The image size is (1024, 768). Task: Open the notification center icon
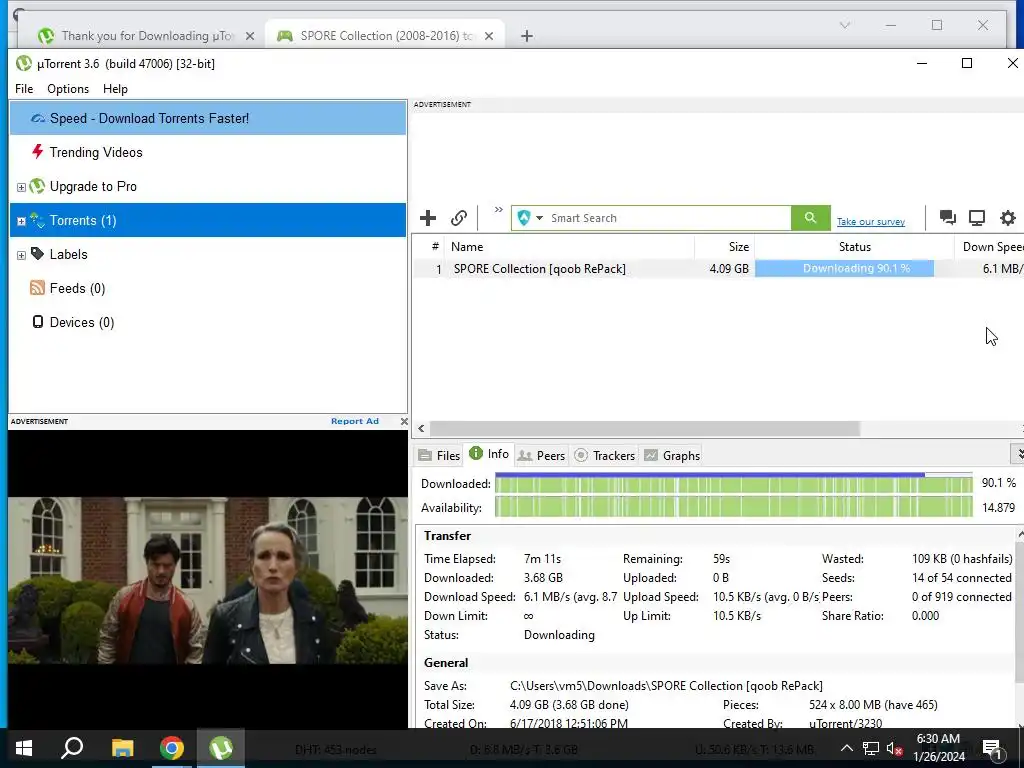point(993,749)
